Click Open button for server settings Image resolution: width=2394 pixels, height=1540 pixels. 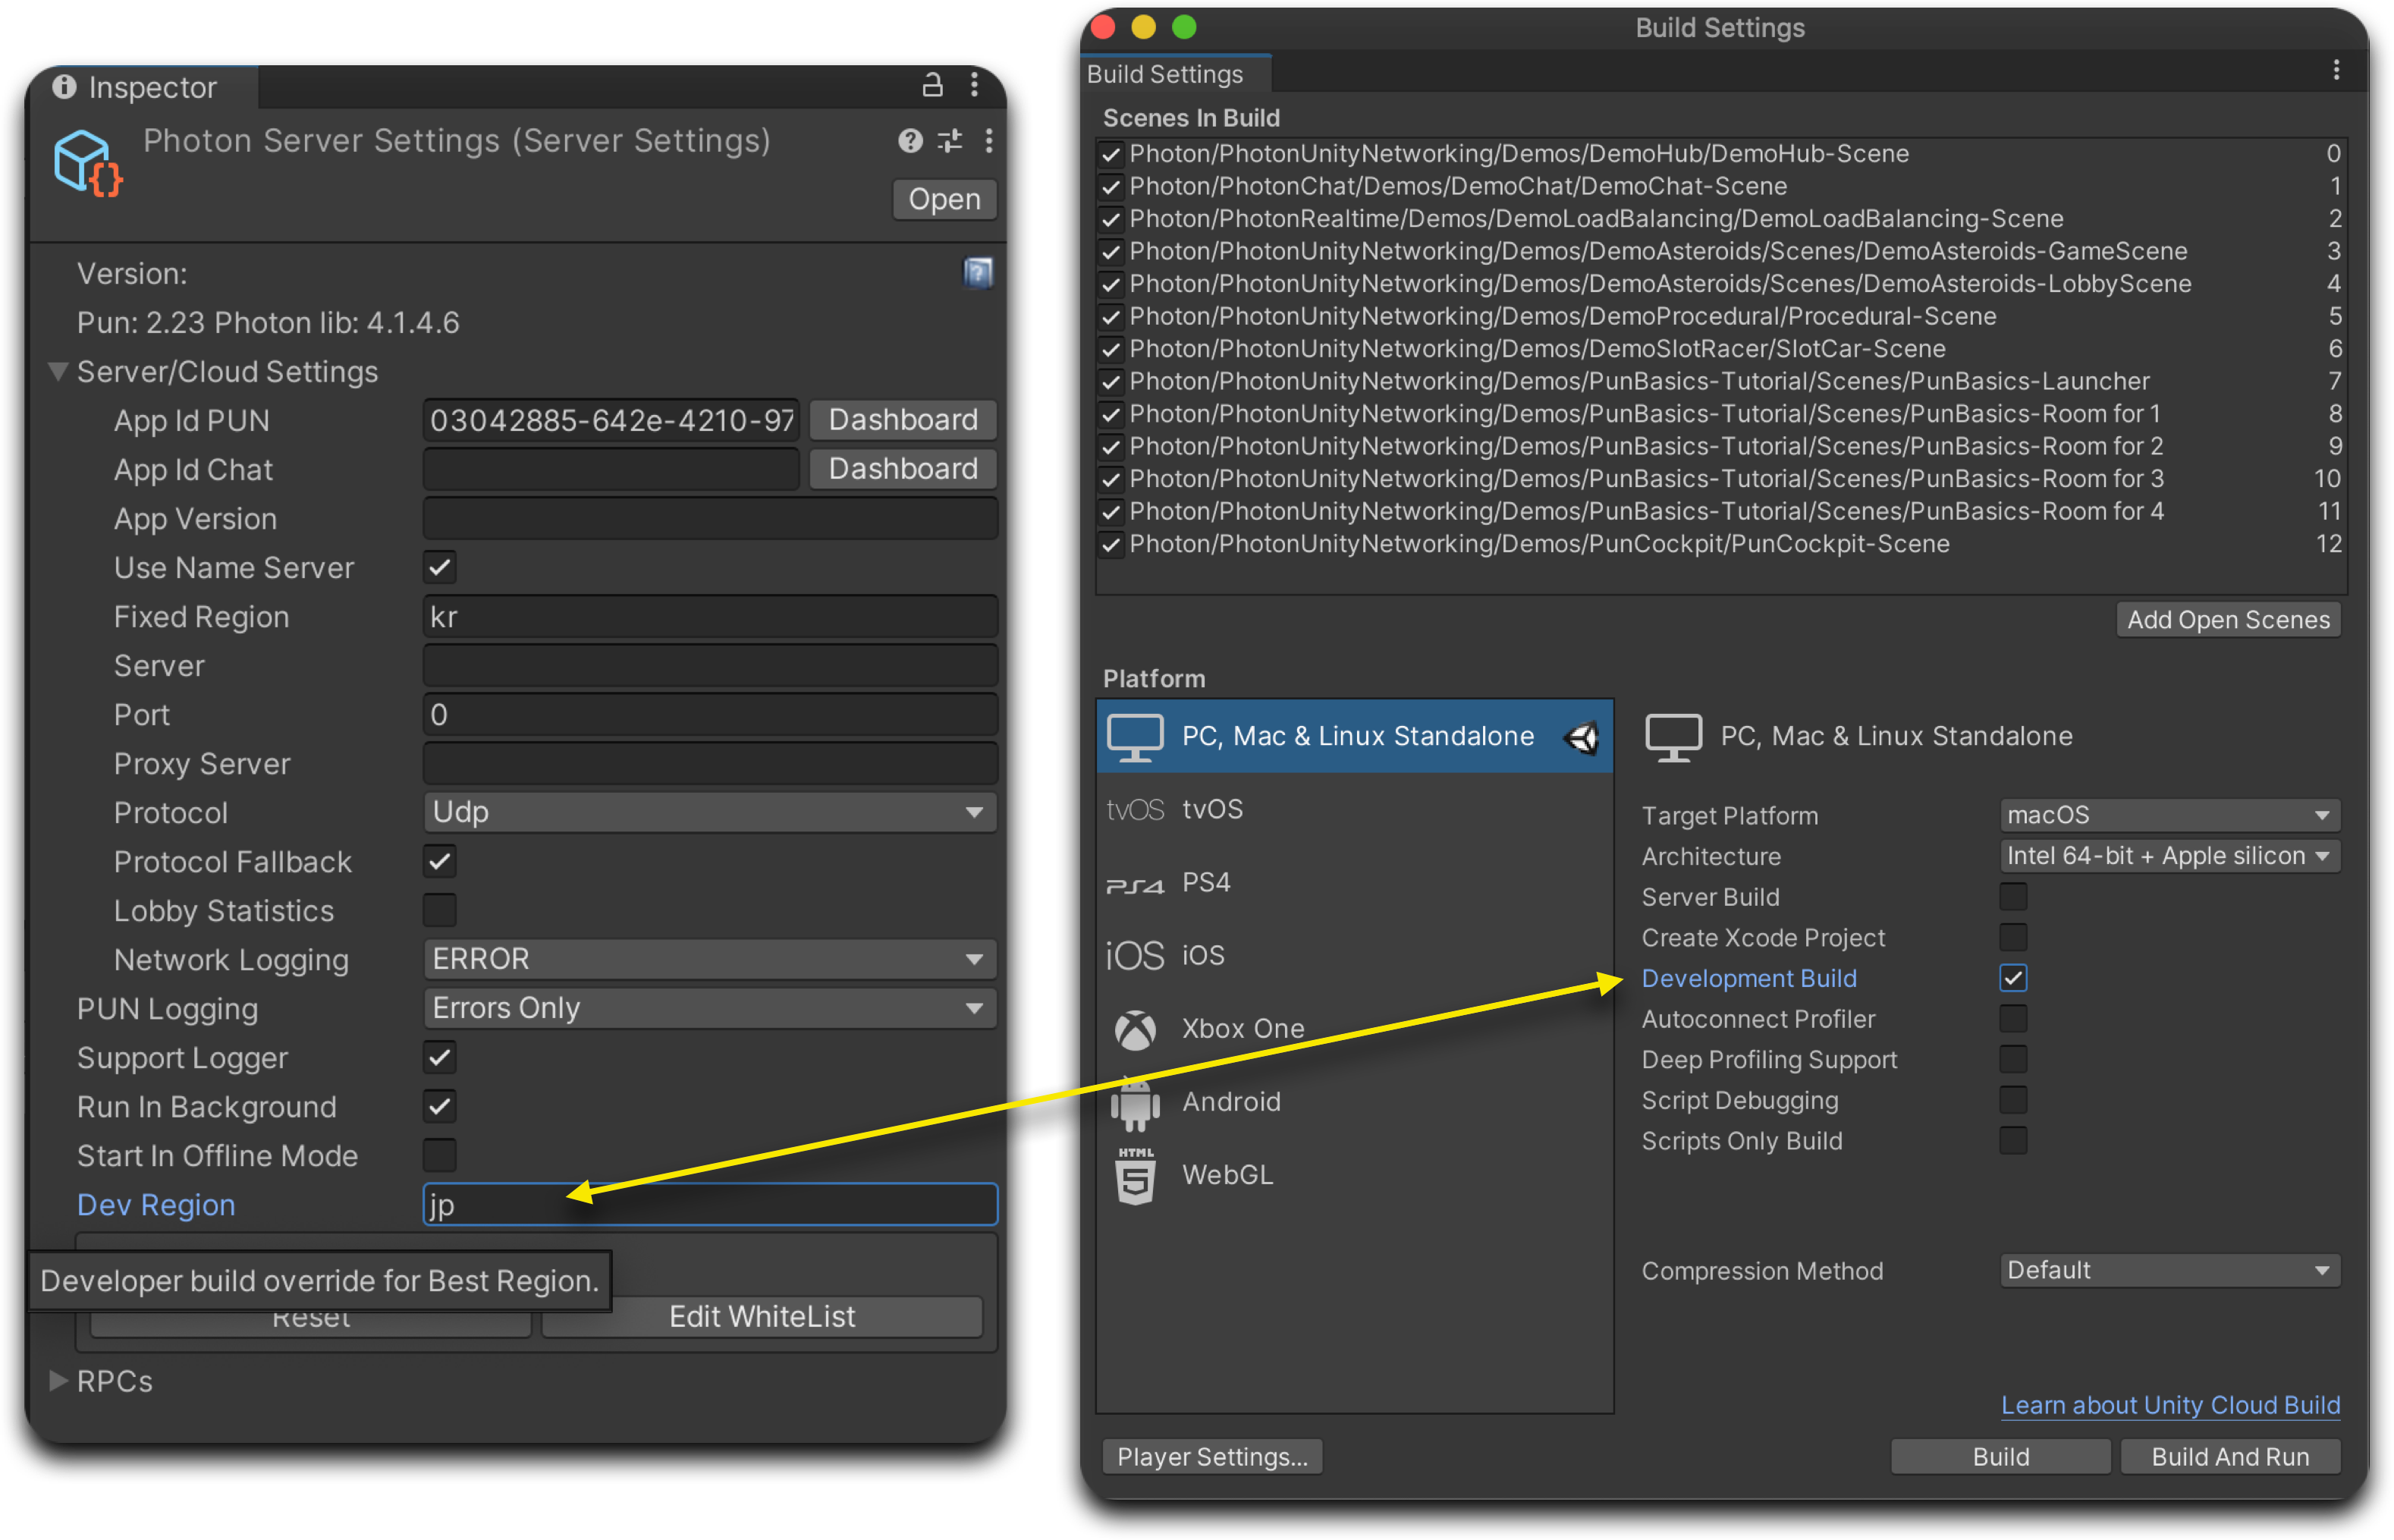pyautogui.click(x=943, y=199)
